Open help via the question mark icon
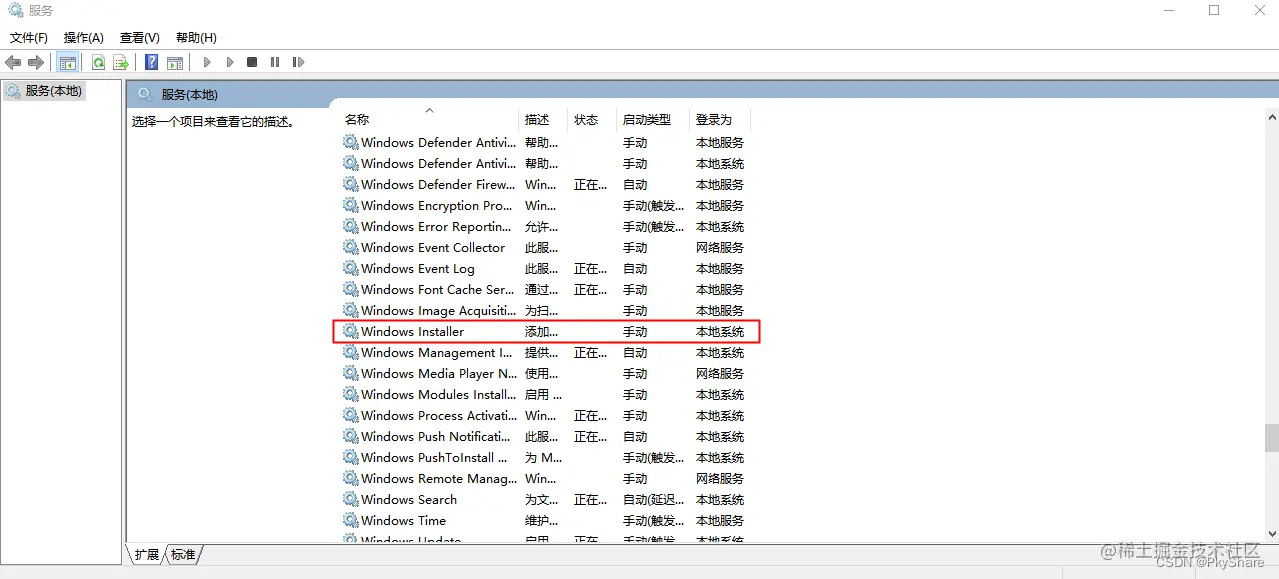 coord(152,62)
